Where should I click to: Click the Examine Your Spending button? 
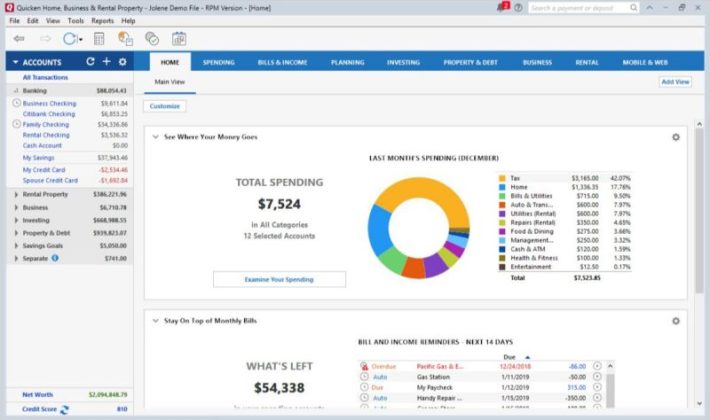(x=279, y=279)
